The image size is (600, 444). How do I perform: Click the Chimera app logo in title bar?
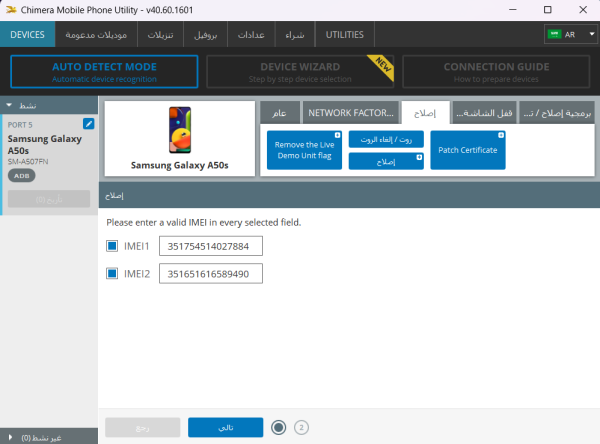click(x=11, y=10)
